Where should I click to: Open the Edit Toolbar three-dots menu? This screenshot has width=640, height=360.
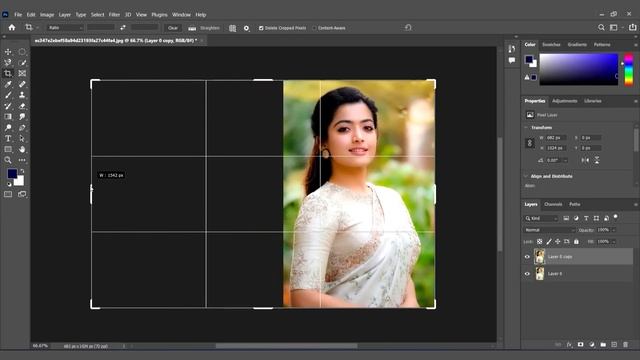click(x=22, y=160)
